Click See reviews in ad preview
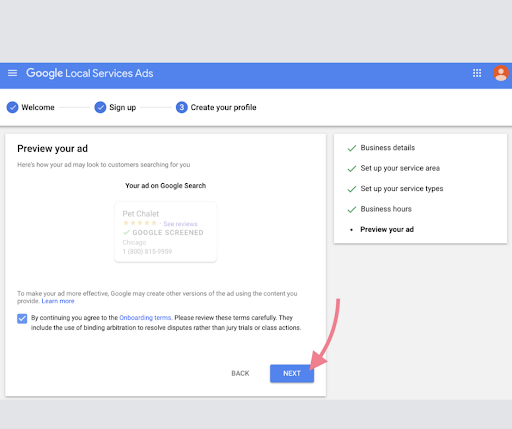This screenshot has width=512, height=429. click(x=180, y=224)
